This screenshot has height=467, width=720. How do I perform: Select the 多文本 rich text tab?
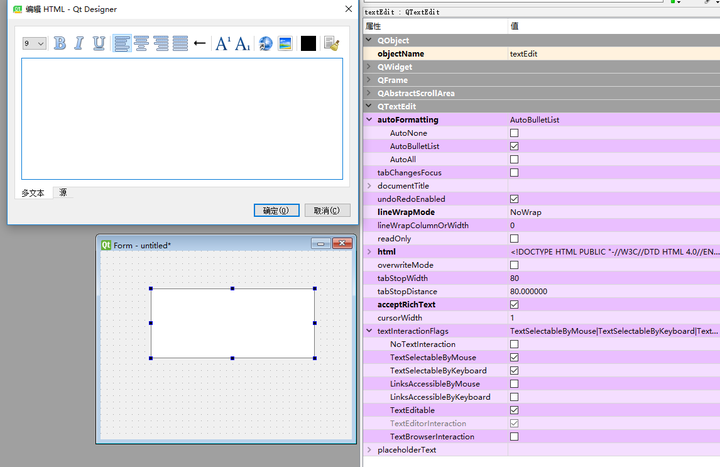(33, 192)
